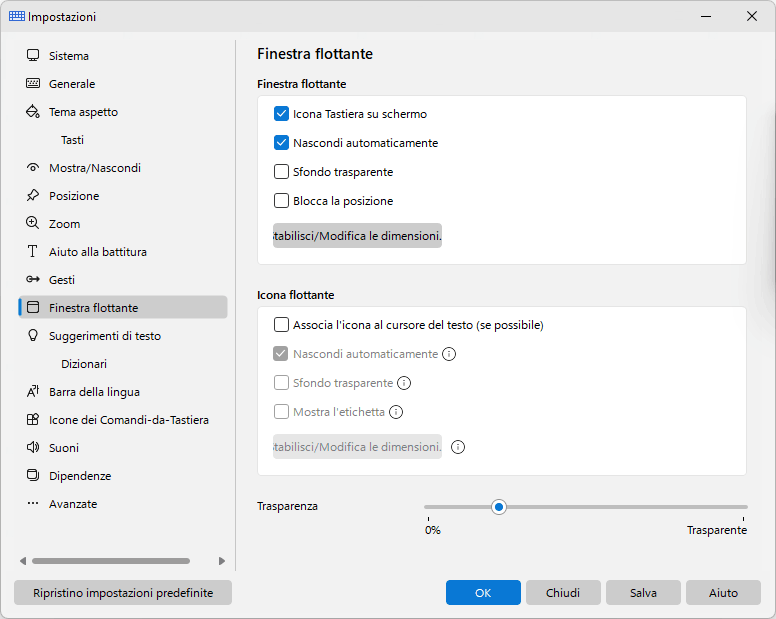
Task: Close the Impostazioni window
Action: pos(752,16)
